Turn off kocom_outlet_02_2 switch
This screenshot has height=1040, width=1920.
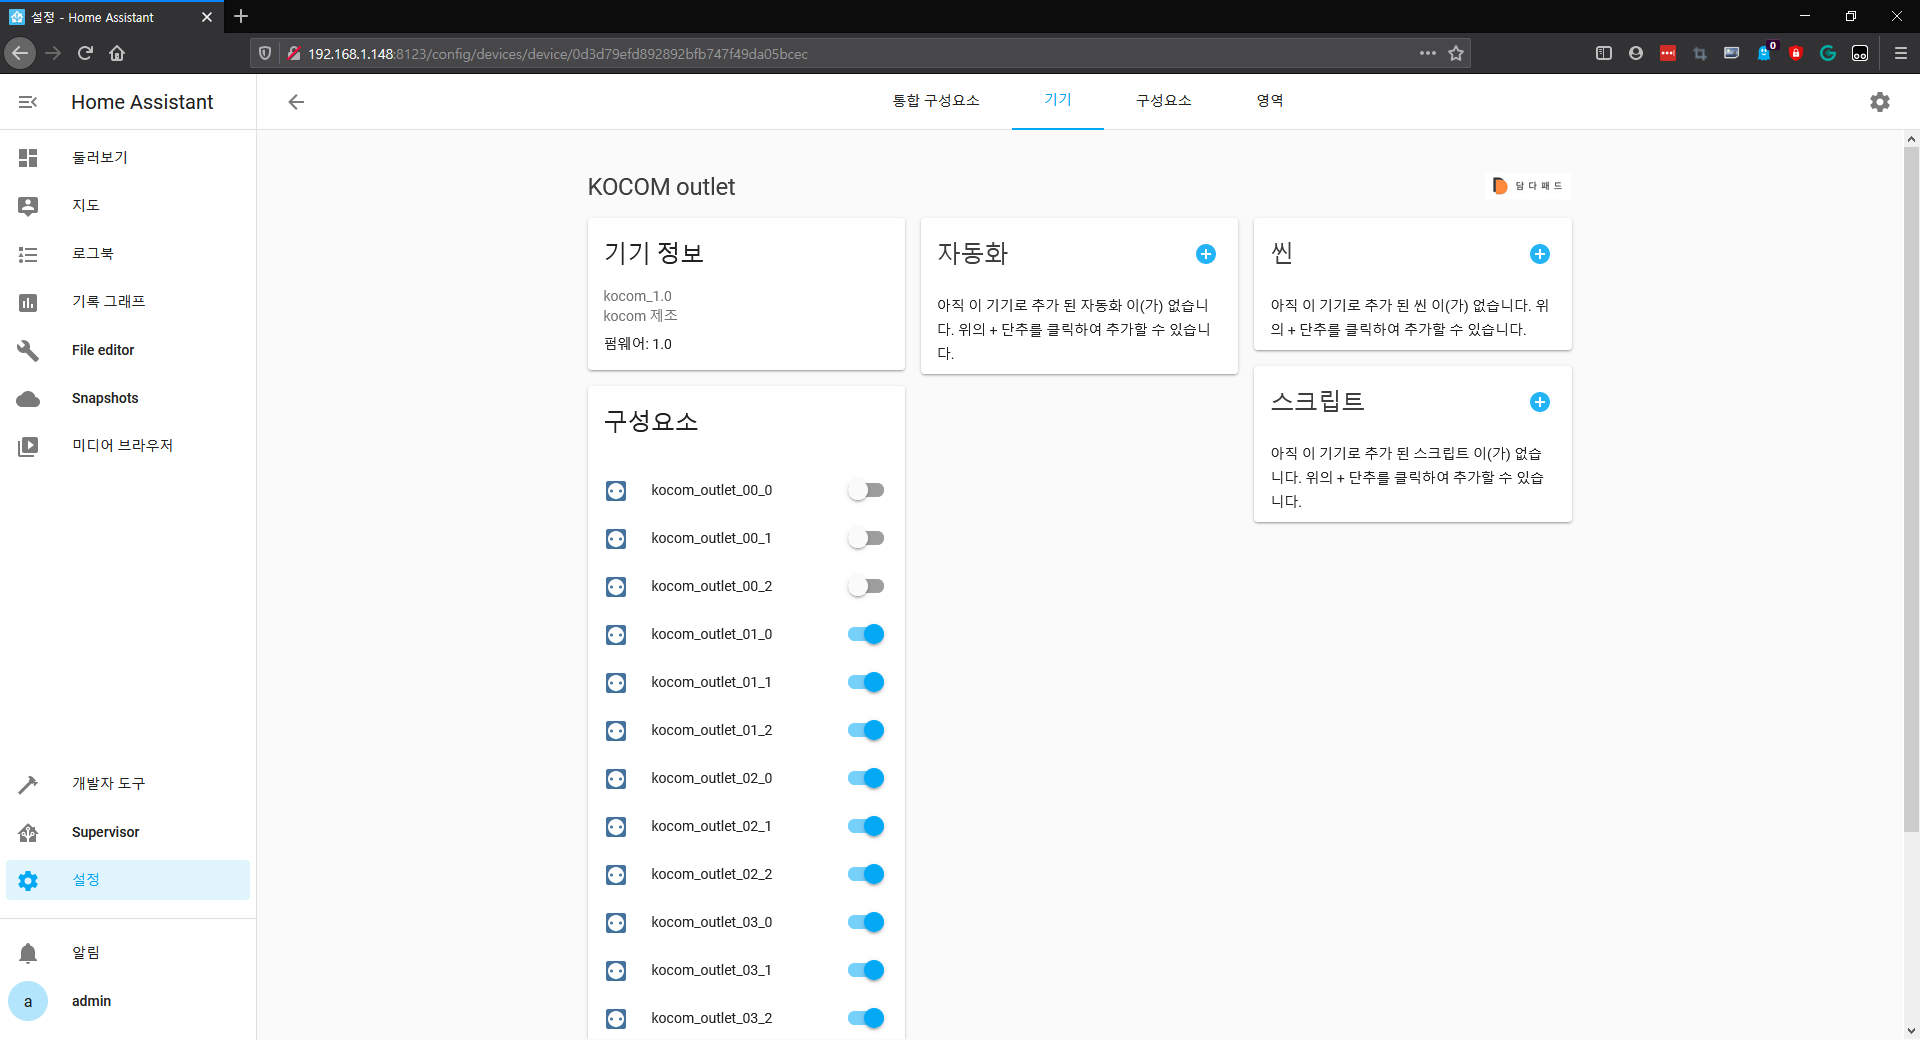point(866,874)
